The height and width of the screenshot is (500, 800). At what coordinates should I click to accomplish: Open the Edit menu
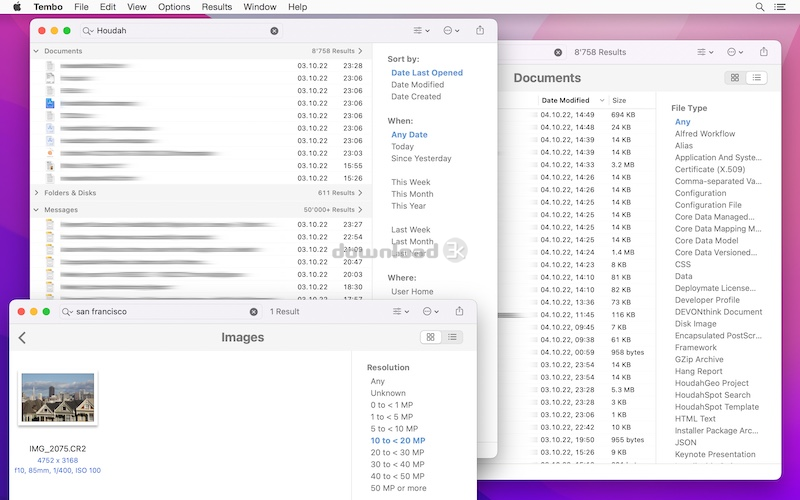[108, 7]
